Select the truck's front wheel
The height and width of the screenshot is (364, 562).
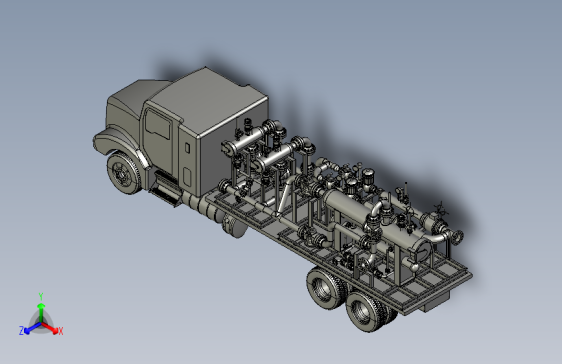pyautogui.click(x=123, y=174)
